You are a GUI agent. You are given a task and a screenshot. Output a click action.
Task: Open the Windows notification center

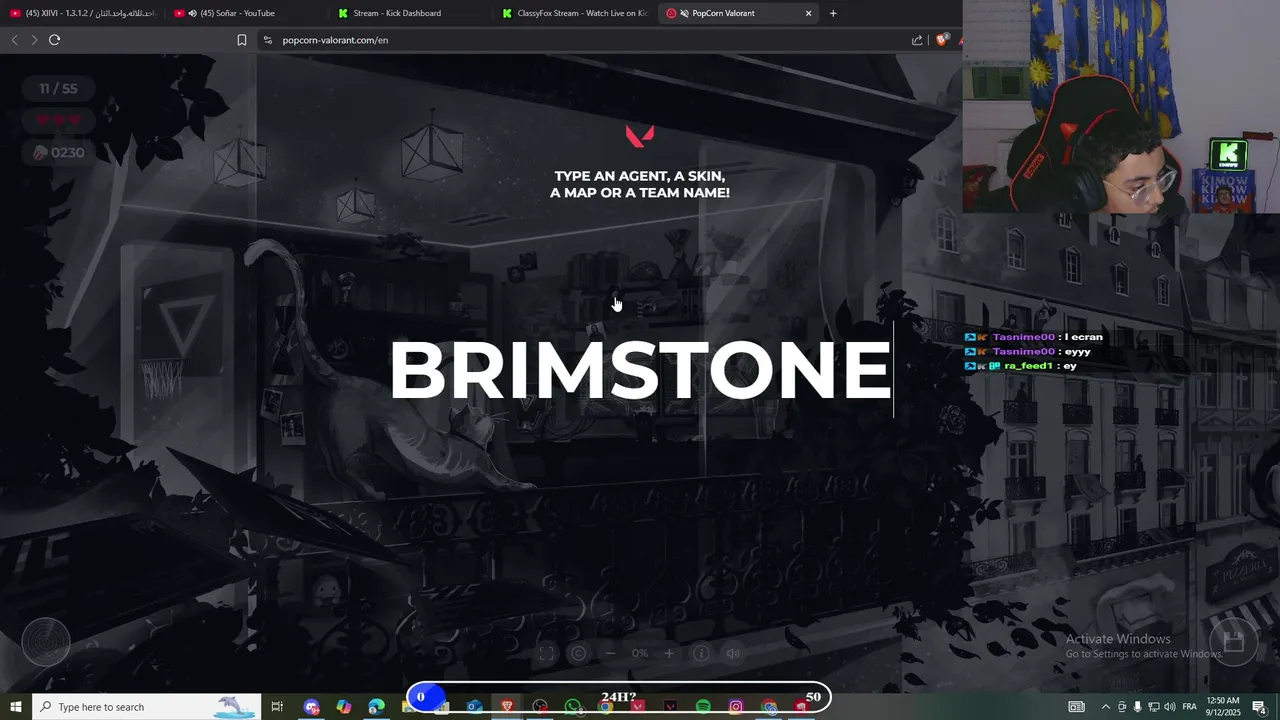1259,707
